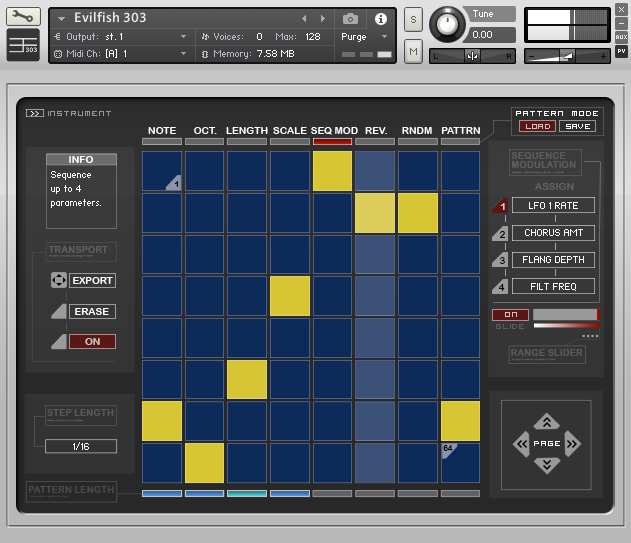Screen dimensions: 631x543
Task: Click the page up double-chevron arrow
Action: [546, 421]
